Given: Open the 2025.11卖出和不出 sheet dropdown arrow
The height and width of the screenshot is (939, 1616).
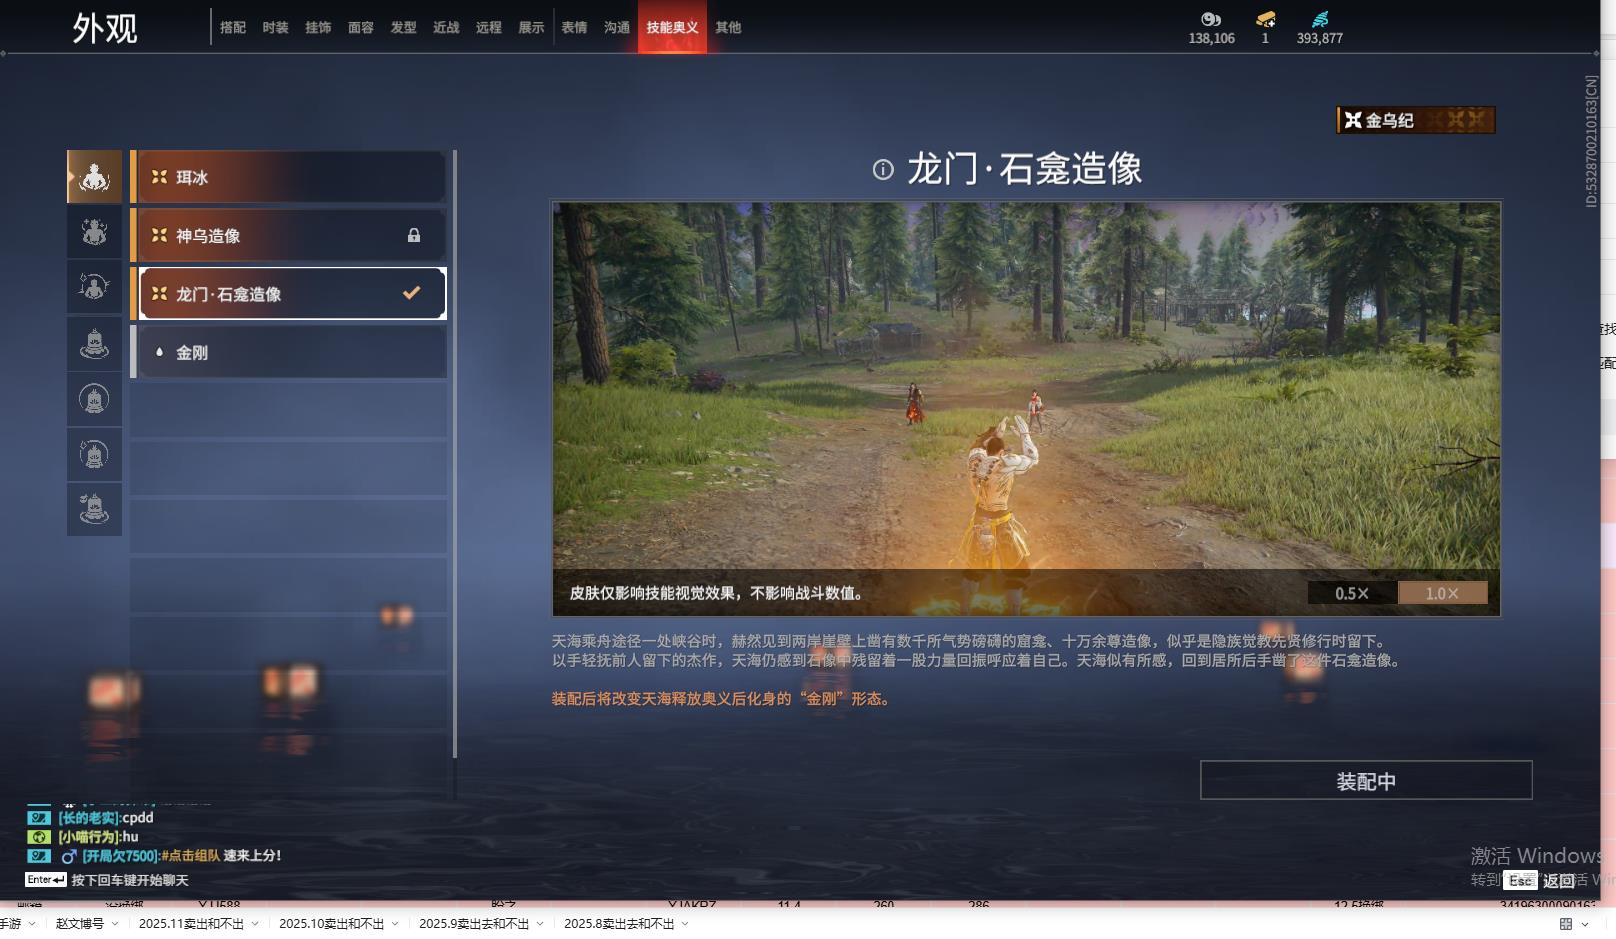Looking at the screenshot, I should (255, 924).
